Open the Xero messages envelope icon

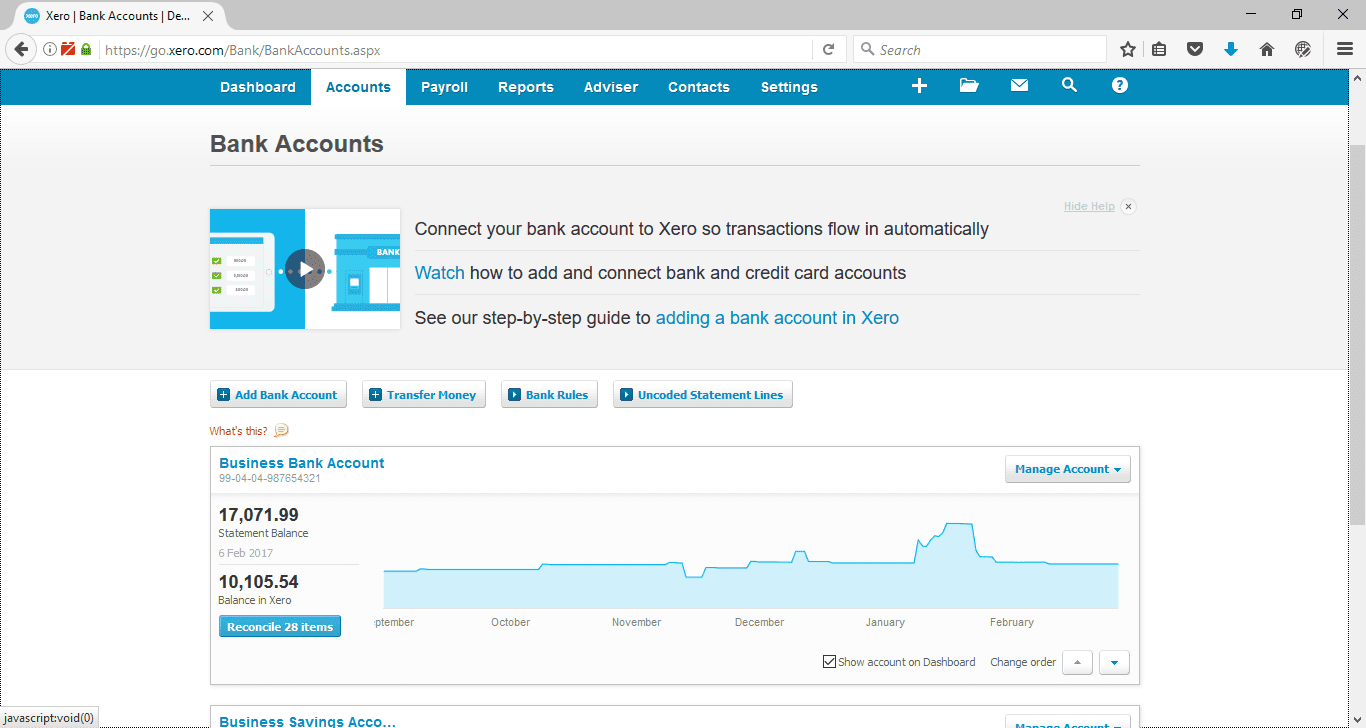[x=1019, y=86]
